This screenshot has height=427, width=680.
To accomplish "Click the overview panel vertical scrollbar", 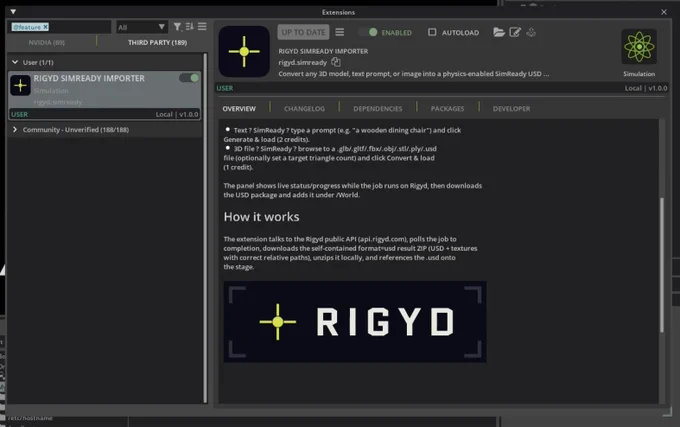I will [662, 265].
